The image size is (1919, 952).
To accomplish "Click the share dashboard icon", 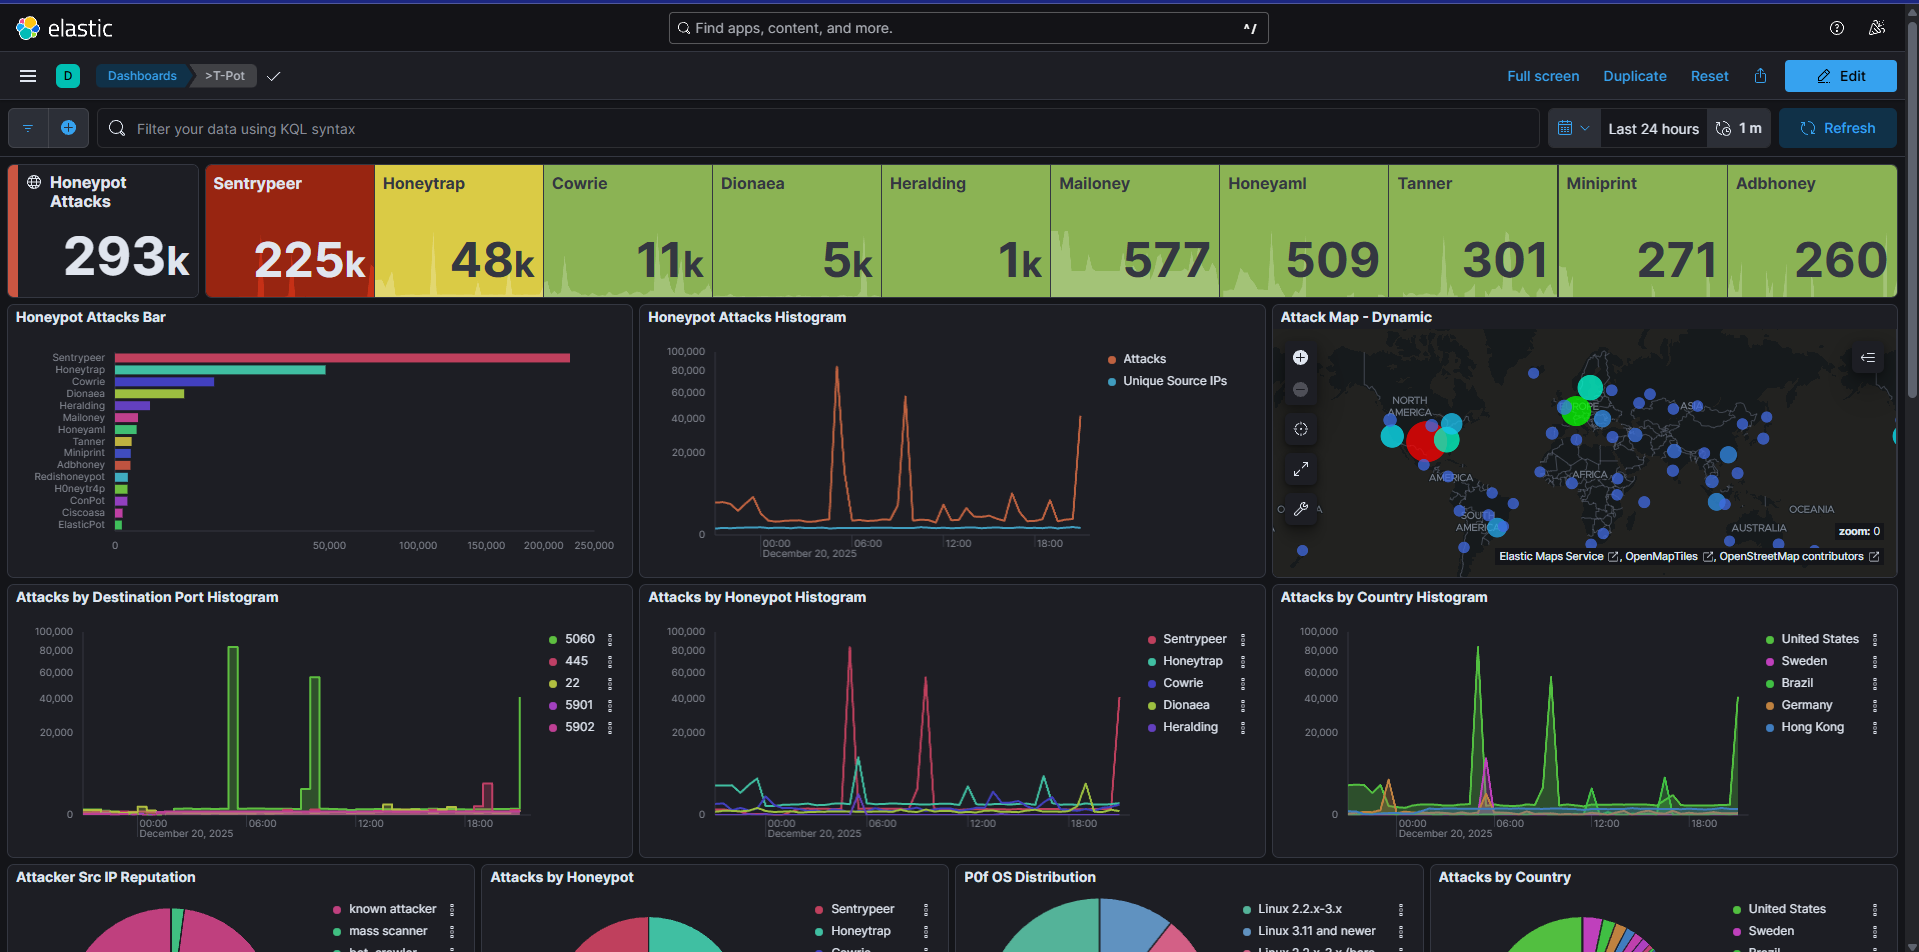I will [1760, 76].
